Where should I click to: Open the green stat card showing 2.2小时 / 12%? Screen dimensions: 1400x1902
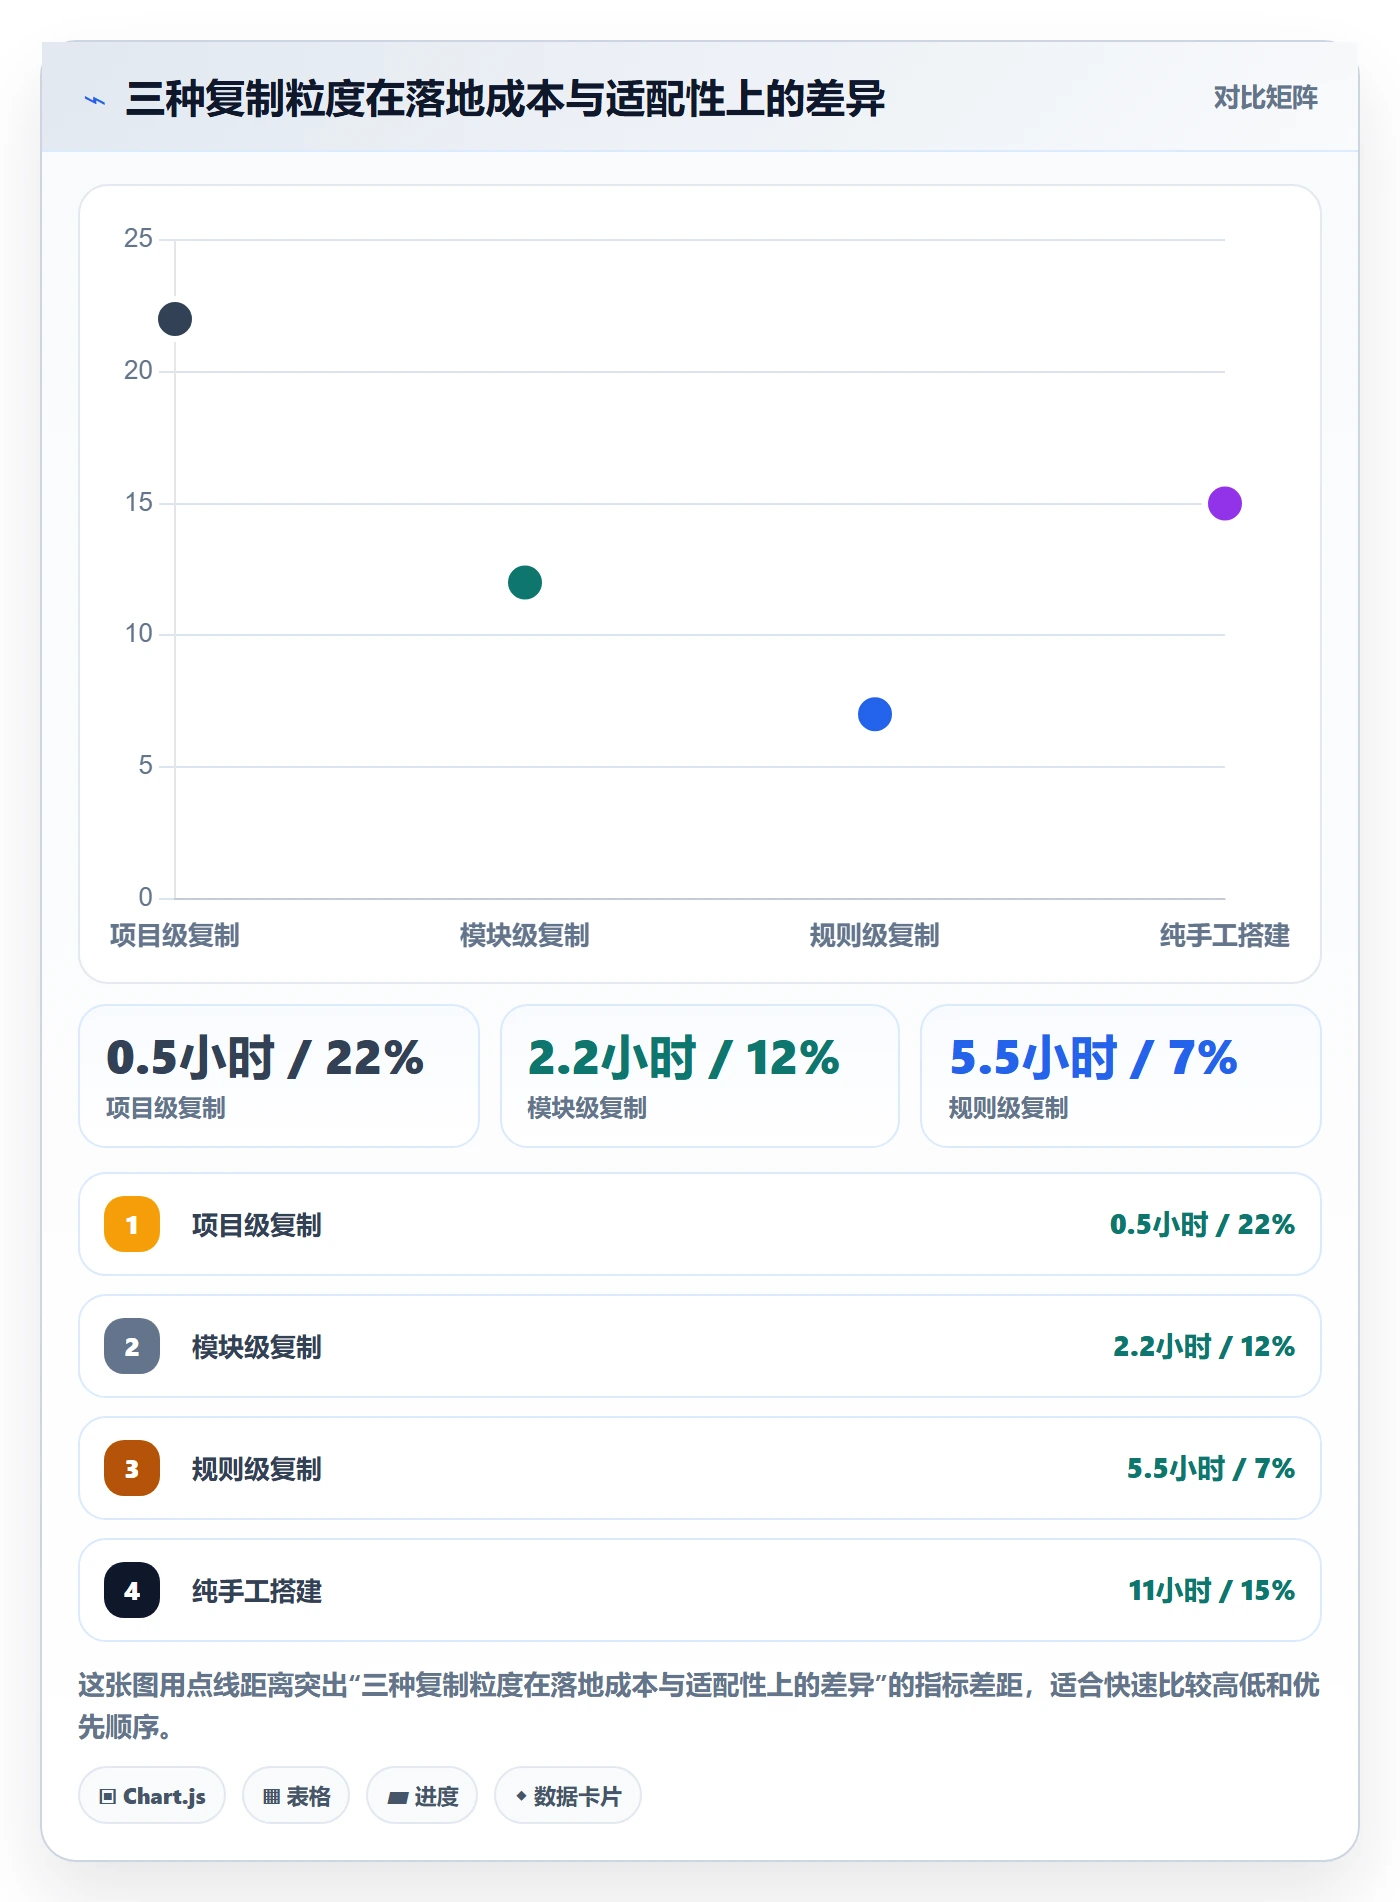pyautogui.click(x=700, y=1076)
